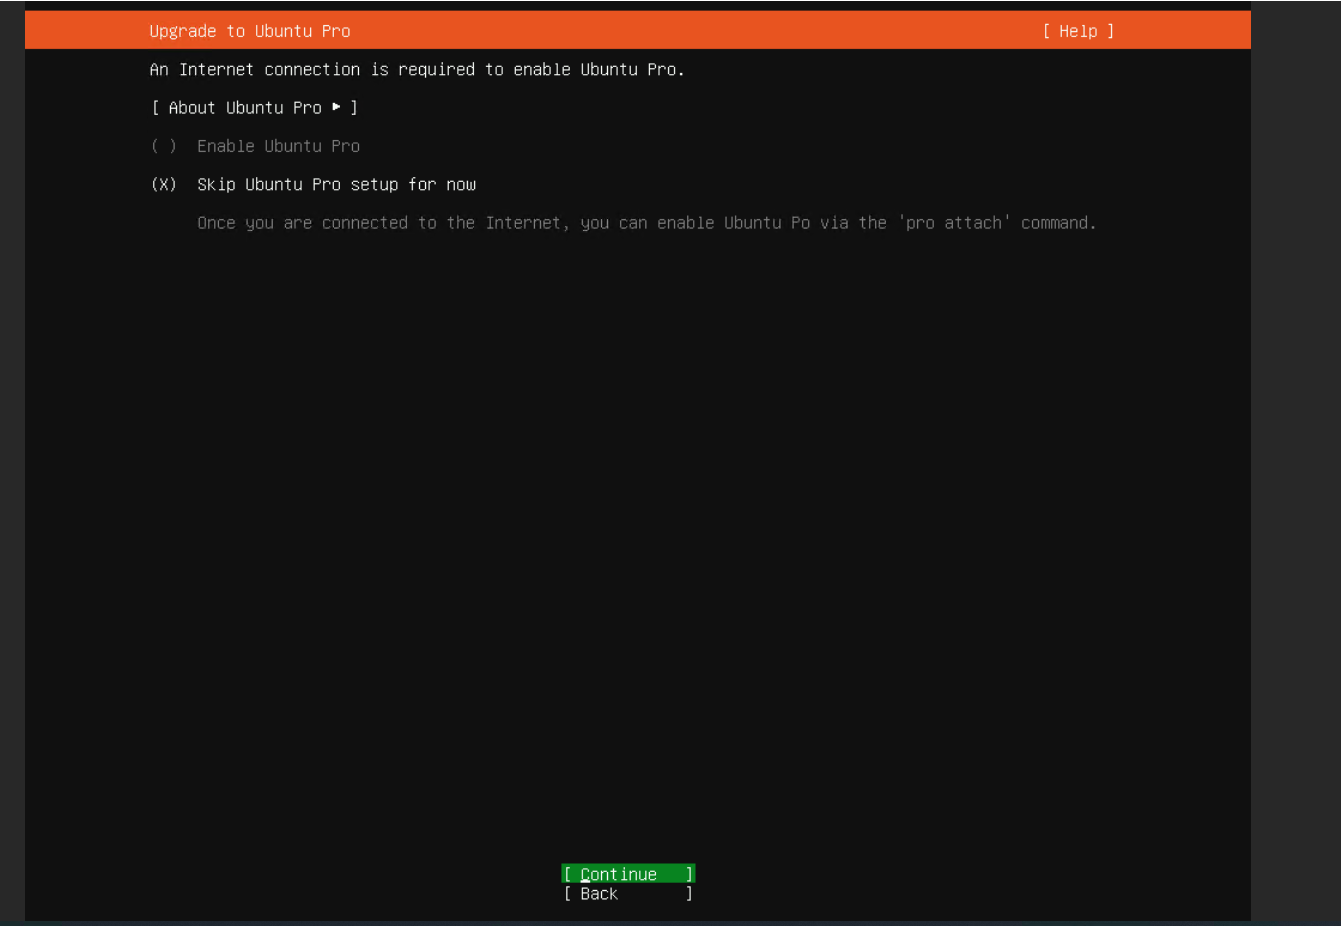Expand the About Ubuntu Pro section

point(245,108)
